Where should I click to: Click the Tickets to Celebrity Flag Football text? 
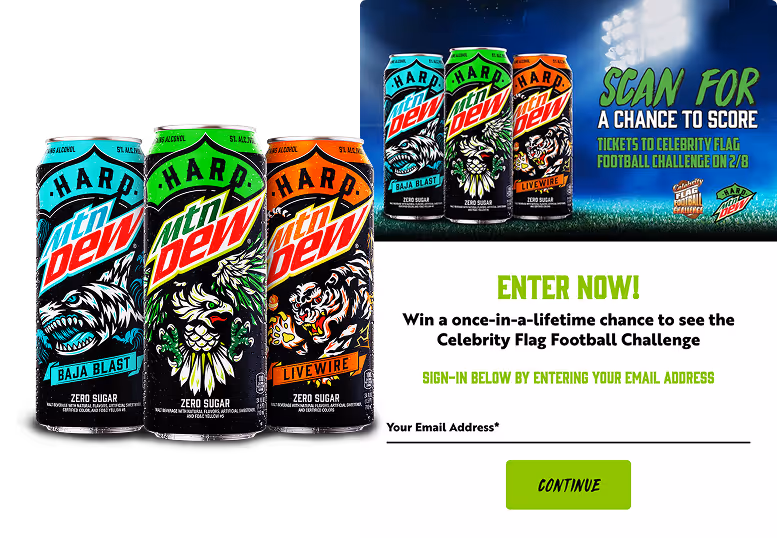tap(672, 153)
